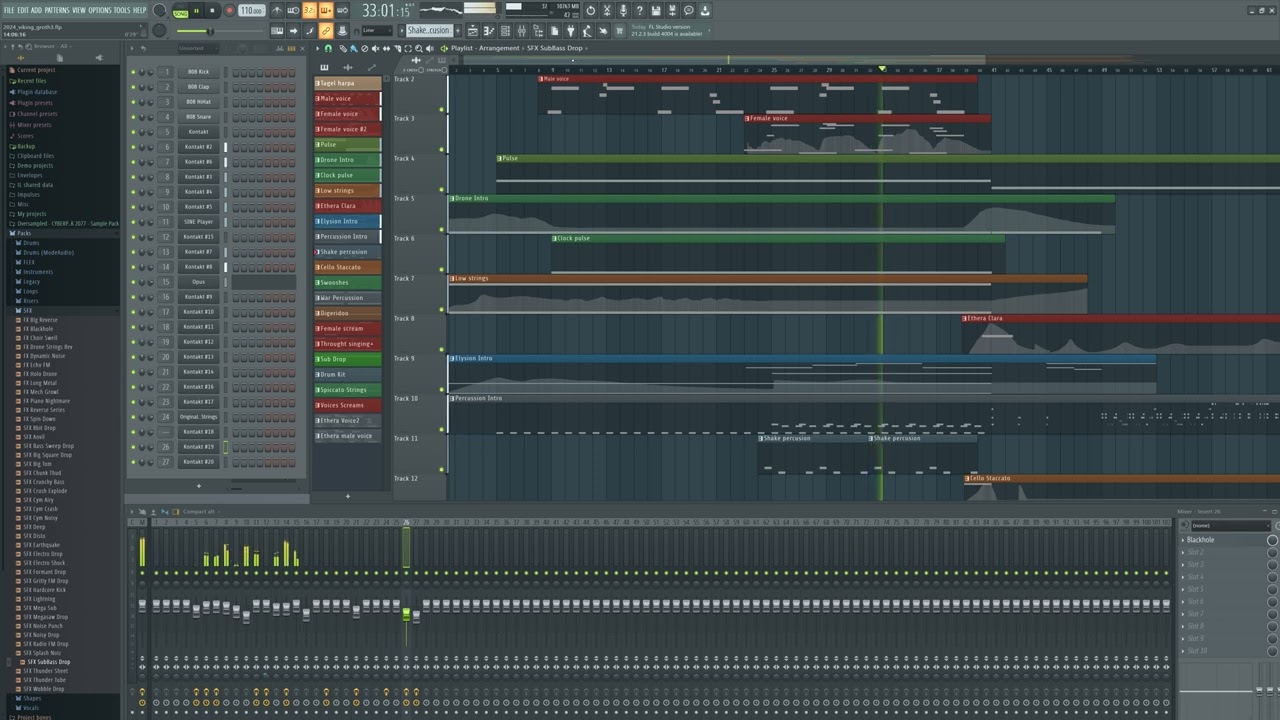Click the tempo field showing 110

pos(251,11)
